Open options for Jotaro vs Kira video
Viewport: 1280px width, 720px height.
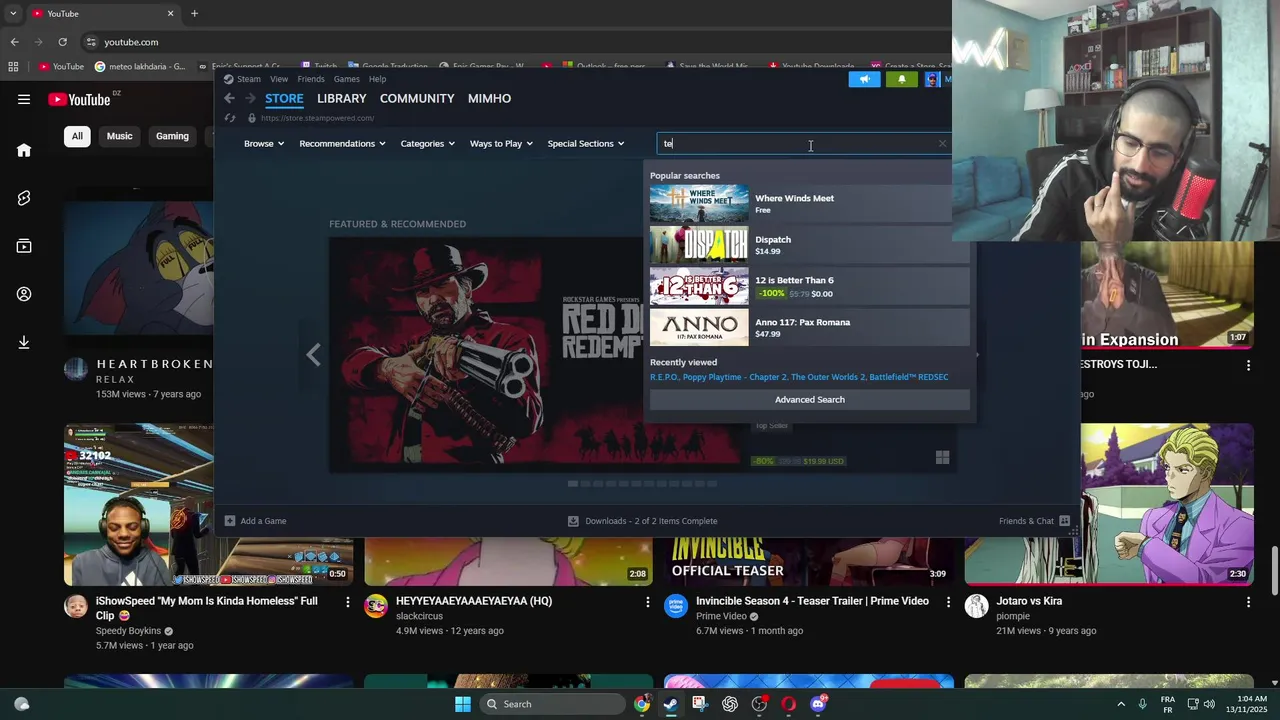coord(1248,602)
